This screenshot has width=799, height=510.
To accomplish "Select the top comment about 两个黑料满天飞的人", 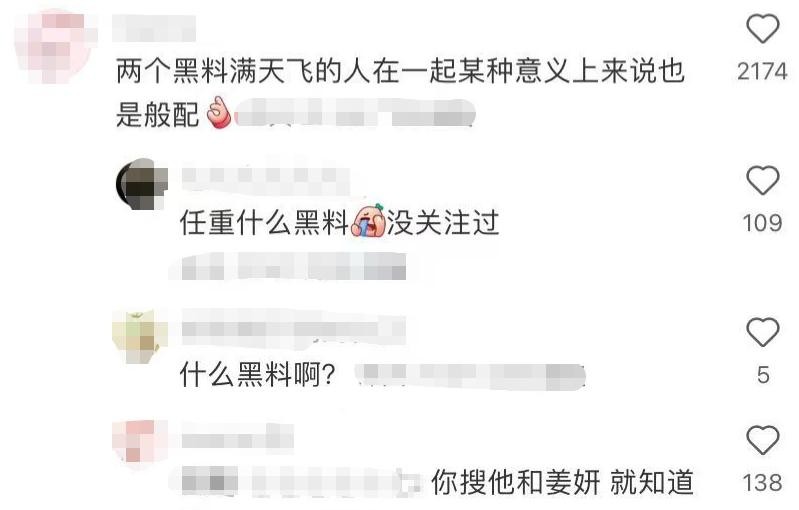I will 400,92.
